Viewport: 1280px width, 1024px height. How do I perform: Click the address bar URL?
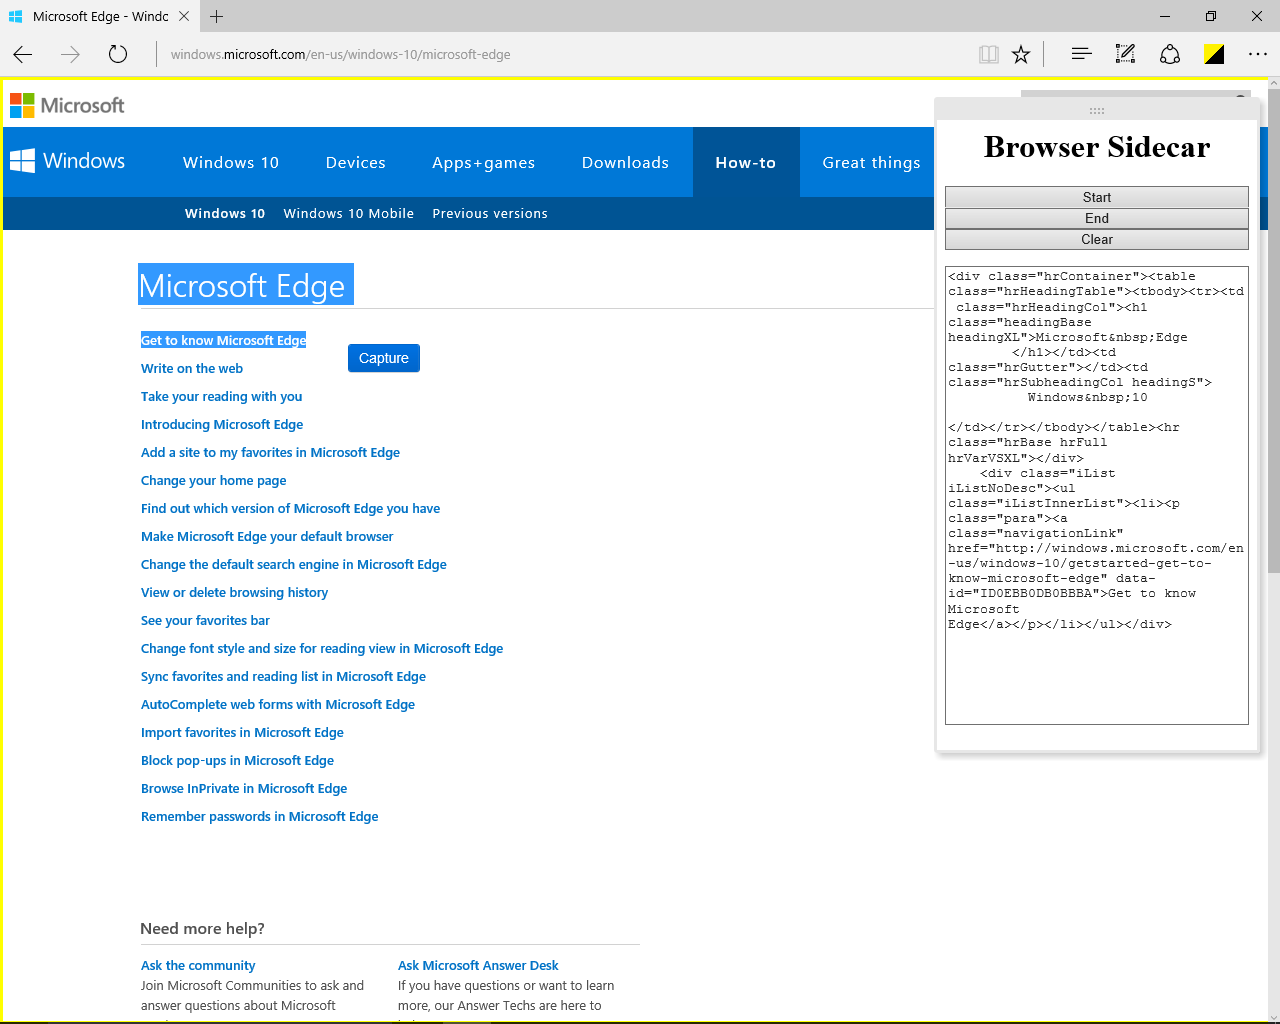340,54
